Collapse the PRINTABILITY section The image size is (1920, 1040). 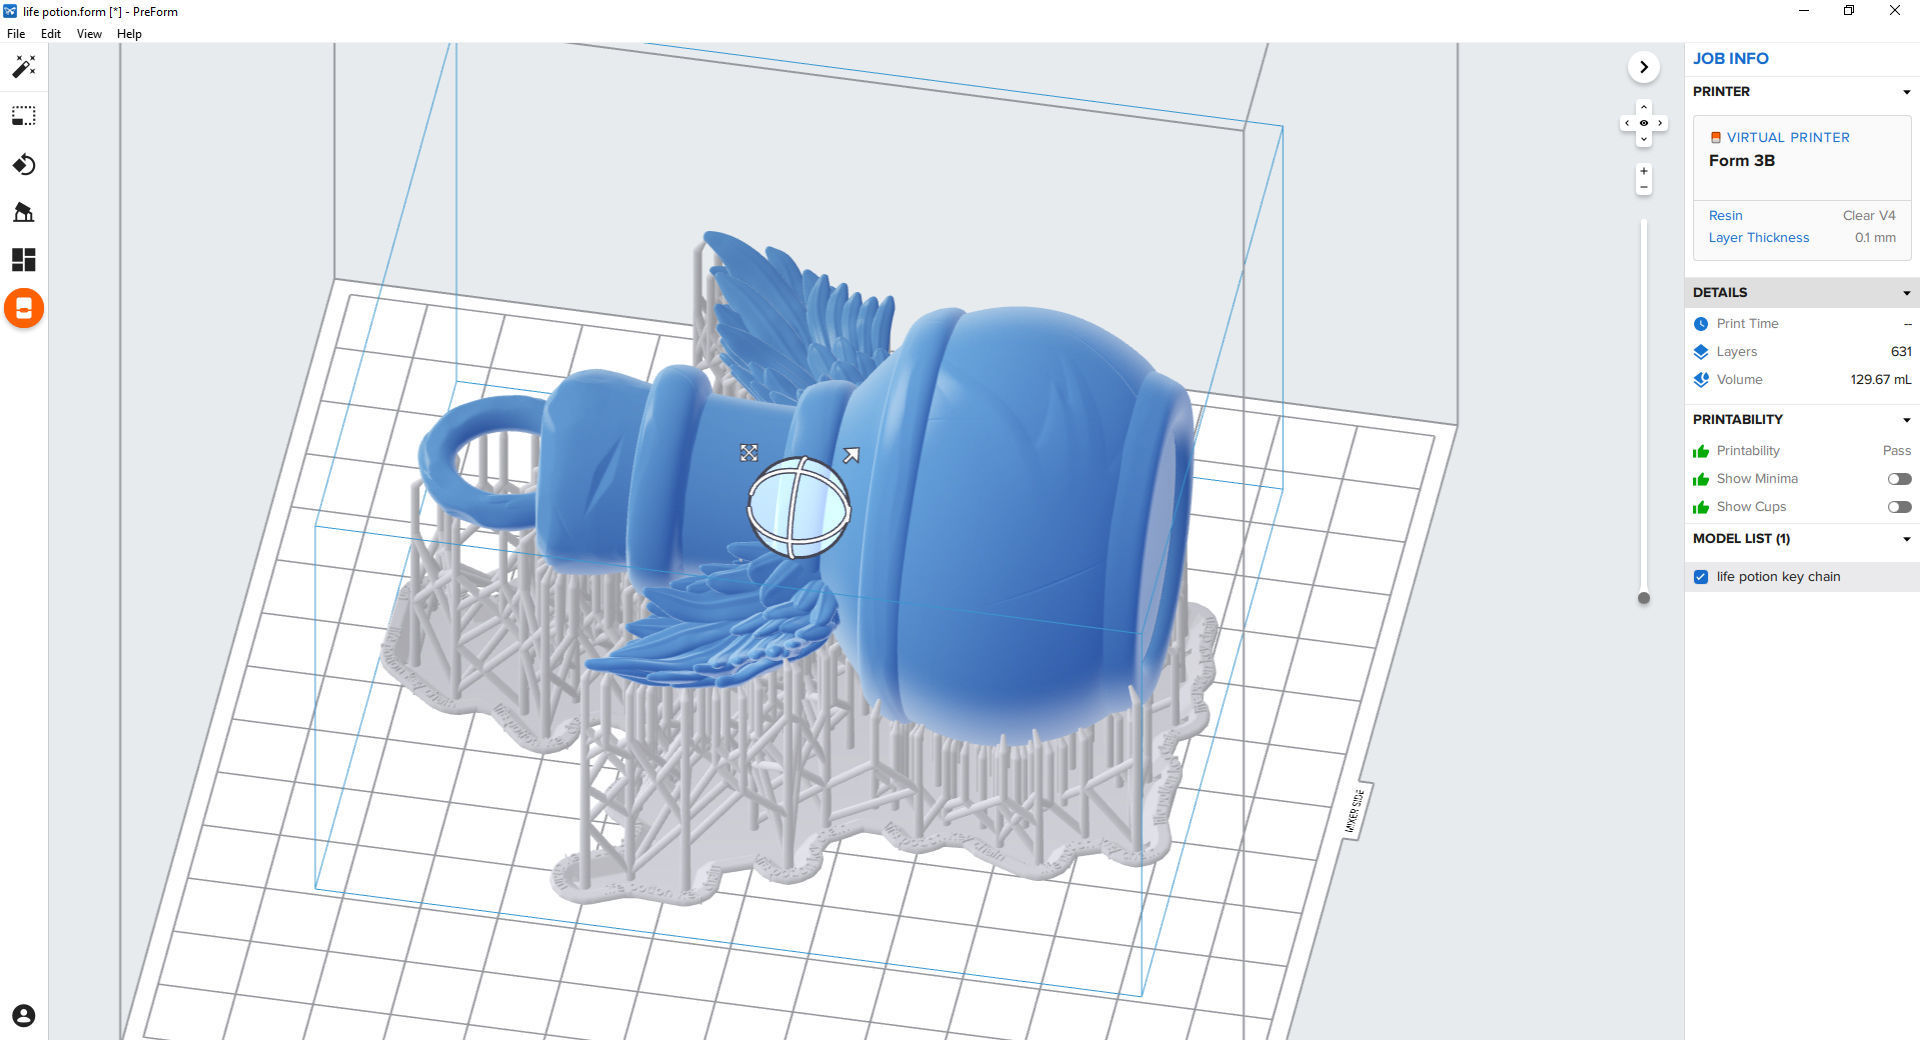(1906, 420)
